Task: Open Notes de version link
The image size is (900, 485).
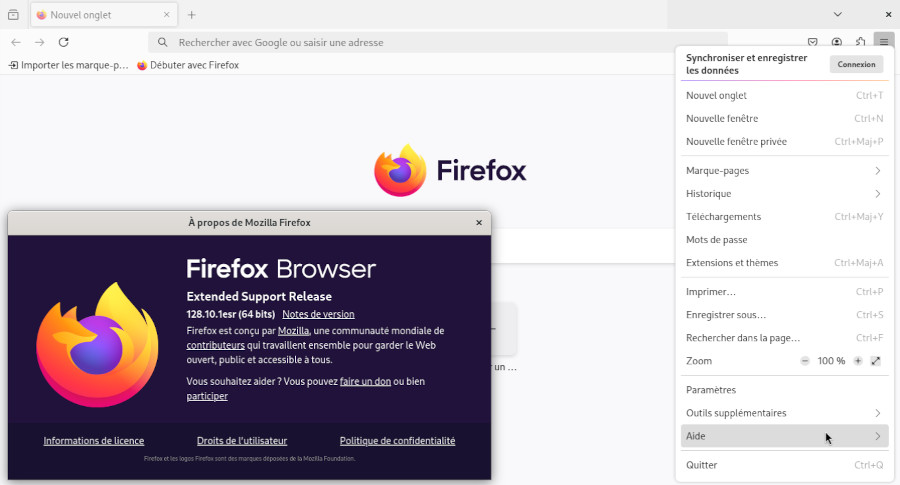Action: 318,314
